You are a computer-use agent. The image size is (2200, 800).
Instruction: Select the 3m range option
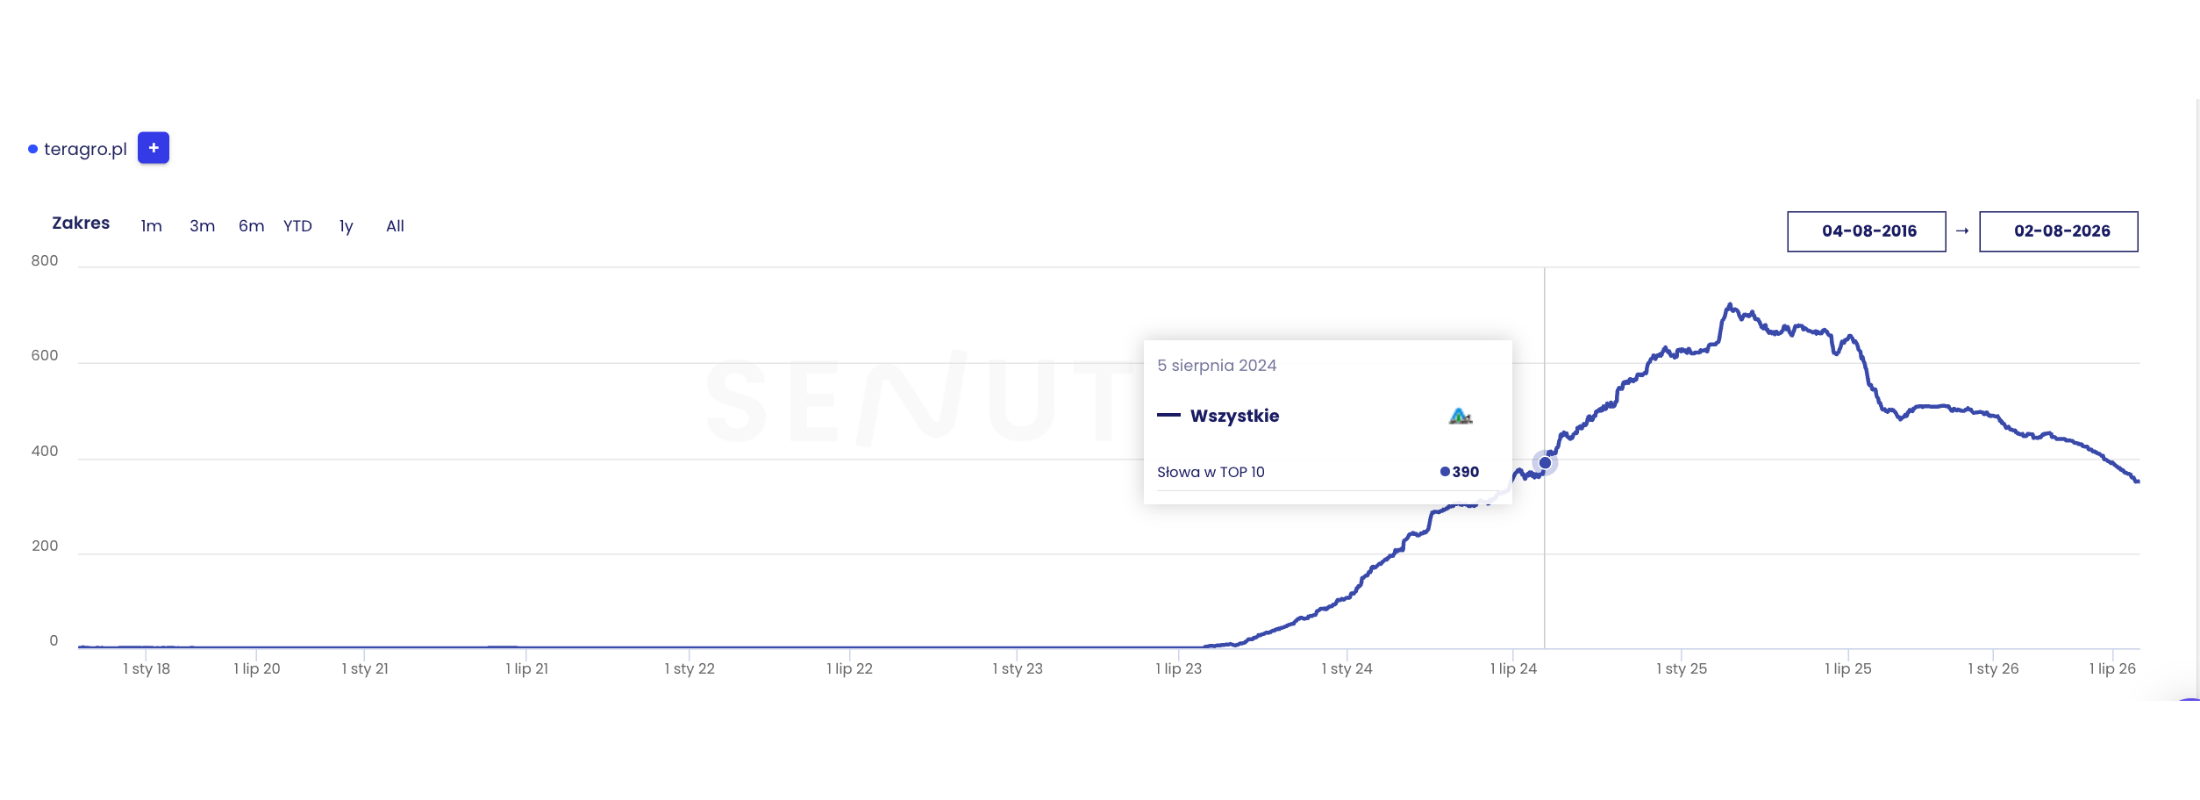[202, 226]
